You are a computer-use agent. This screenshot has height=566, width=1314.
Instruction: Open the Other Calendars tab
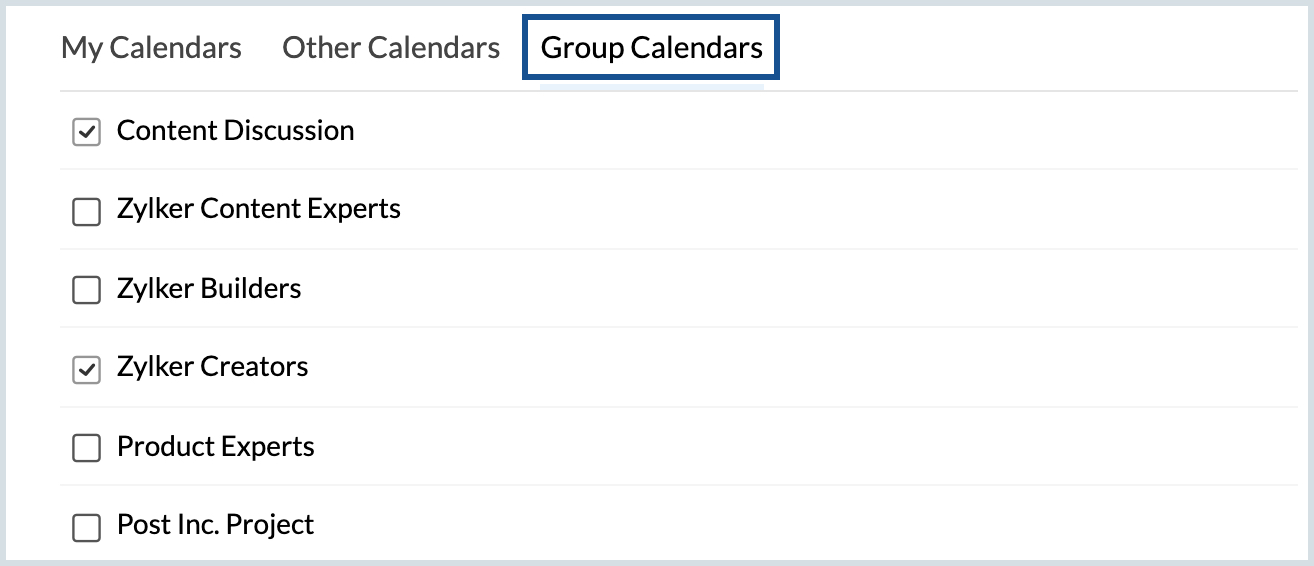(x=391, y=48)
